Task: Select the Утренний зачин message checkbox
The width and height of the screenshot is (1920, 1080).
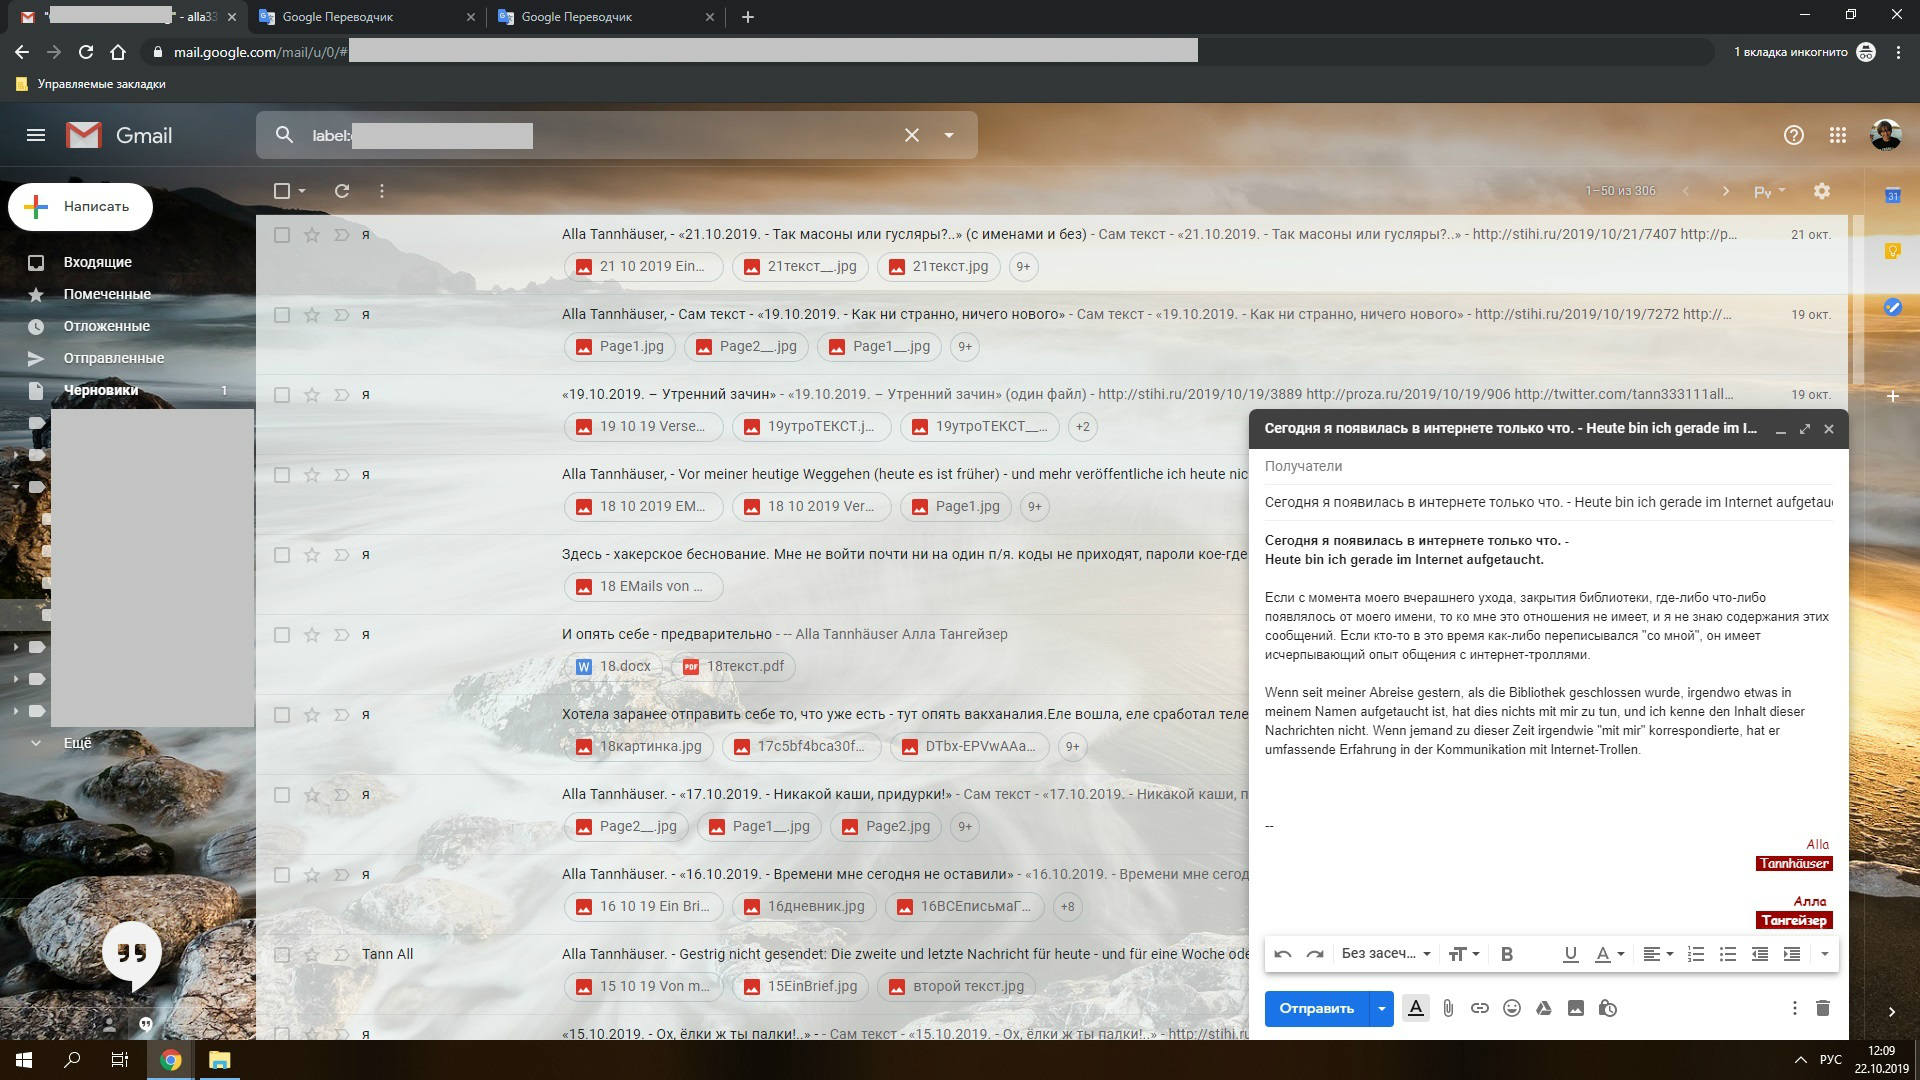Action: (282, 395)
